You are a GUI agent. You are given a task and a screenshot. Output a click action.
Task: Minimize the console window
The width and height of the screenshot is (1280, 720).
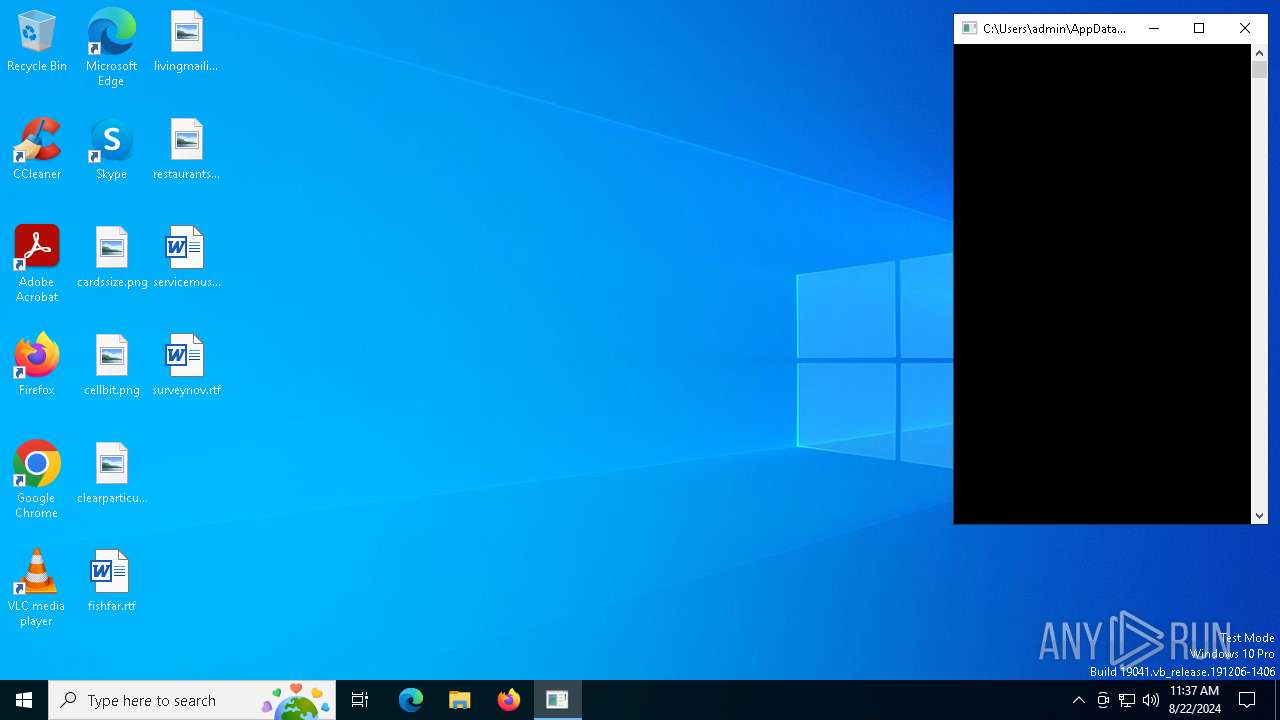point(1154,28)
